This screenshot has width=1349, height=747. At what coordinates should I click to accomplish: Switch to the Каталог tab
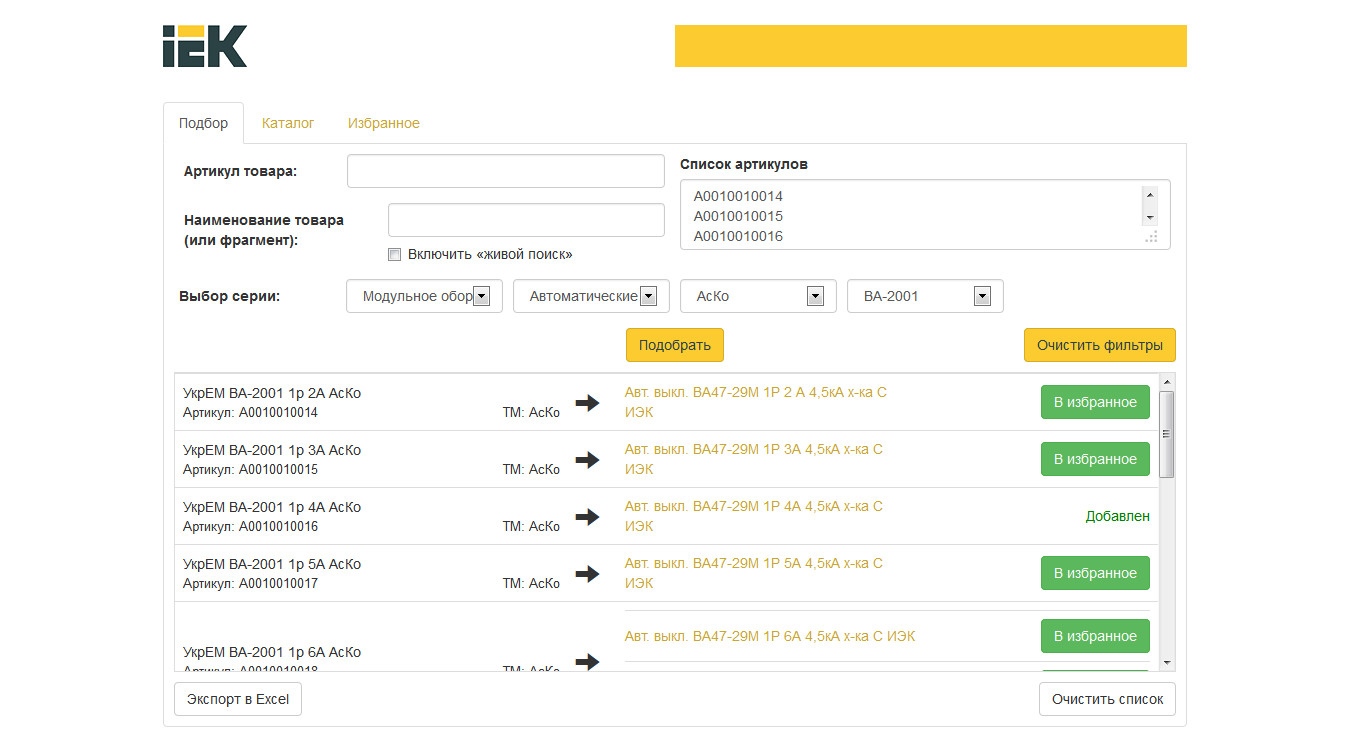click(x=288, y=123)
